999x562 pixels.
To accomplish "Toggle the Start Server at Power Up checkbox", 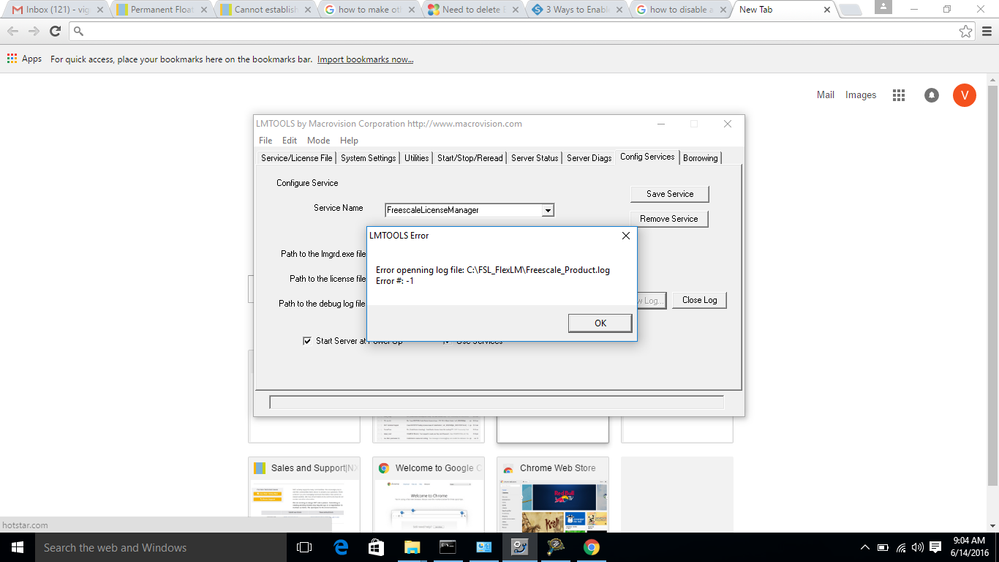I will [x=306, y=341].
